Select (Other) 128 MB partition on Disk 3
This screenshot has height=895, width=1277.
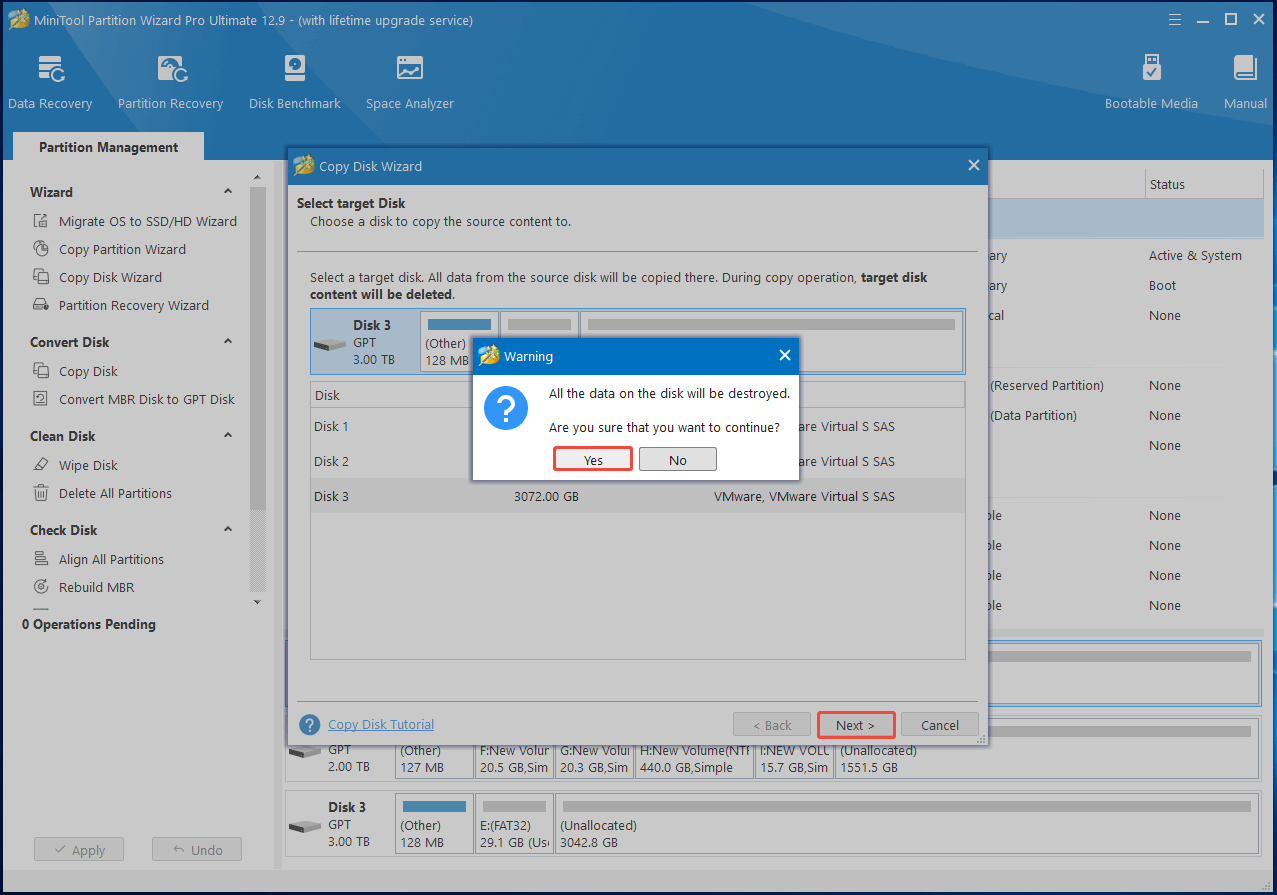[433, 824]
